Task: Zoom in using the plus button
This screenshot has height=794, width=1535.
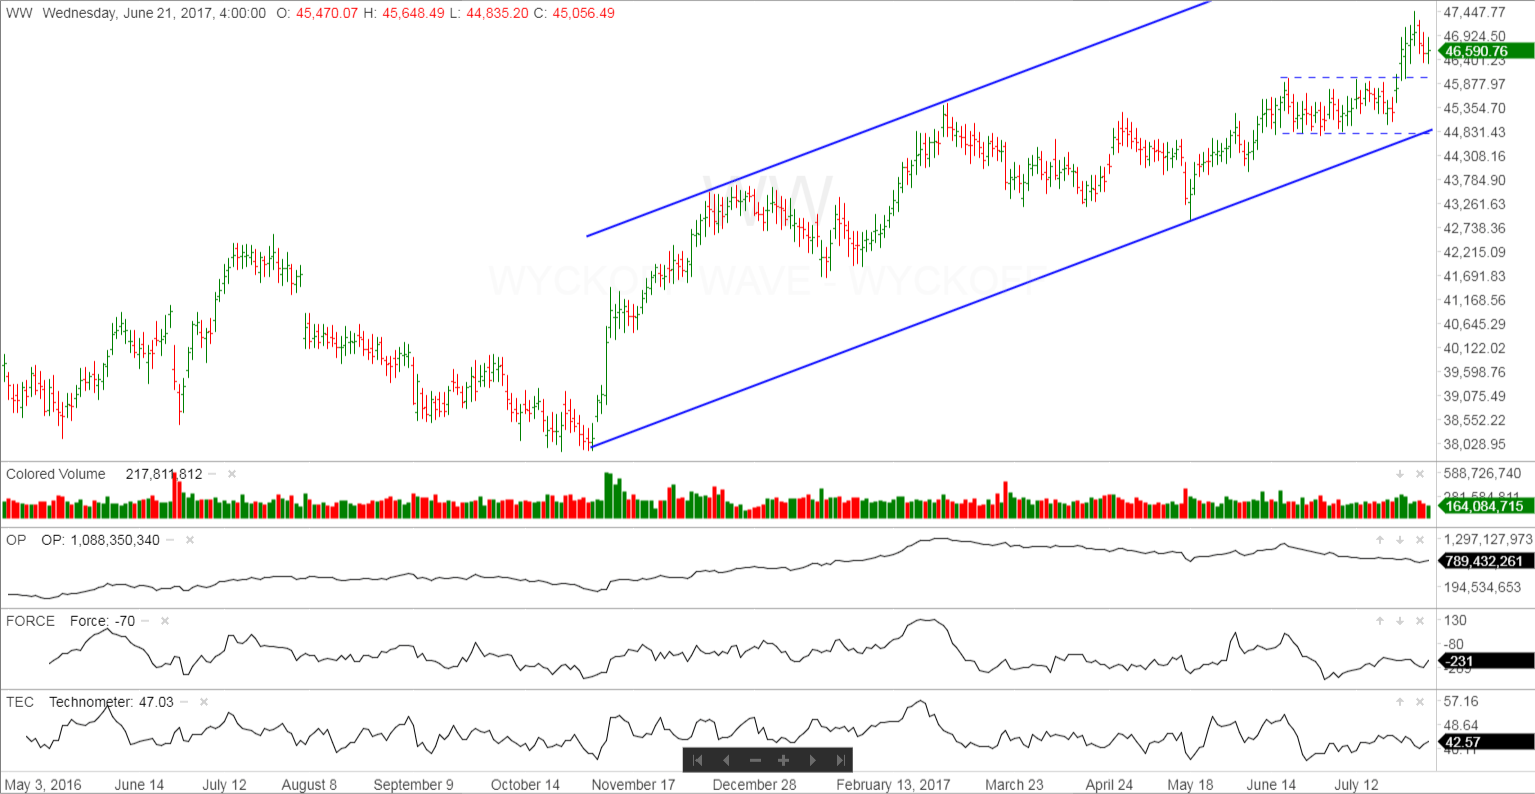Action: (x=784, y=760)
